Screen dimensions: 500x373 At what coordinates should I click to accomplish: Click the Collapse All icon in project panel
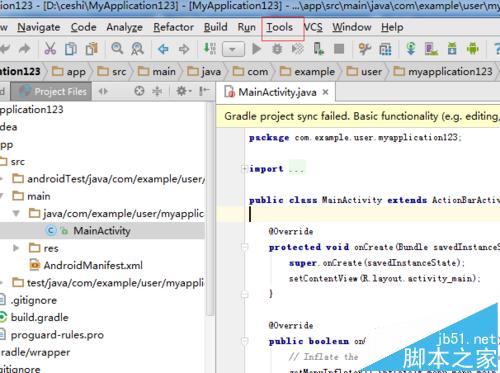(x=157, y=91)
